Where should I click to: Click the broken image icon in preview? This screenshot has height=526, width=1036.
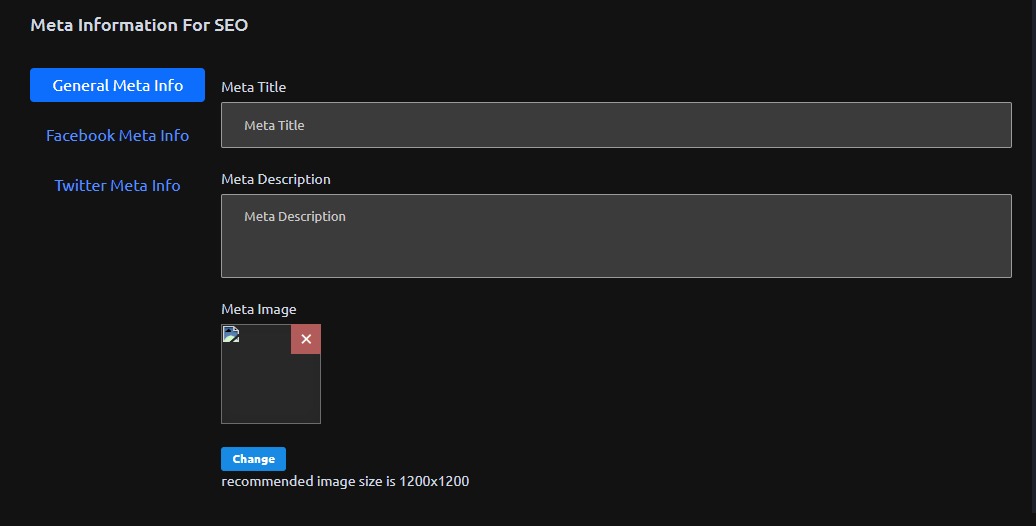pos(231,335)
